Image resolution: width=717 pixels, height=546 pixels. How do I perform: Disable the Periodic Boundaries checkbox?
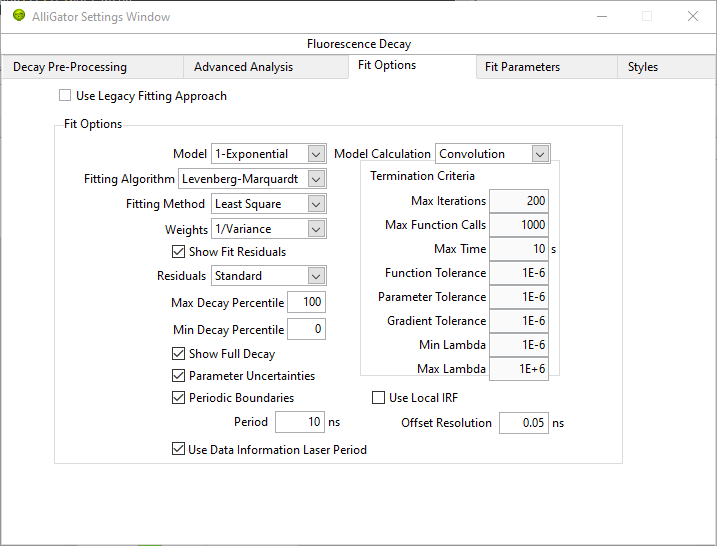(178, 397)
